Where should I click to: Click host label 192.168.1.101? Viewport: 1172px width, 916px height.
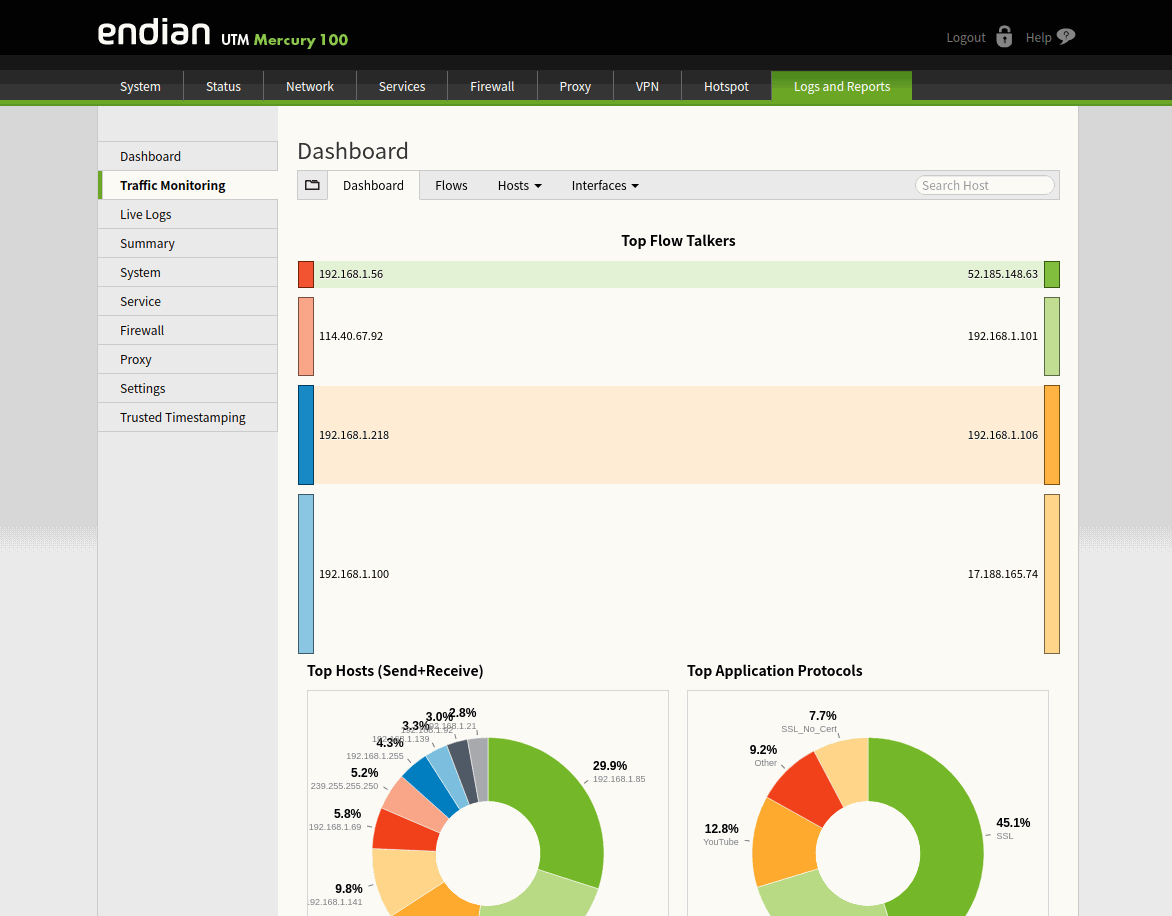tap(1002, 336)
